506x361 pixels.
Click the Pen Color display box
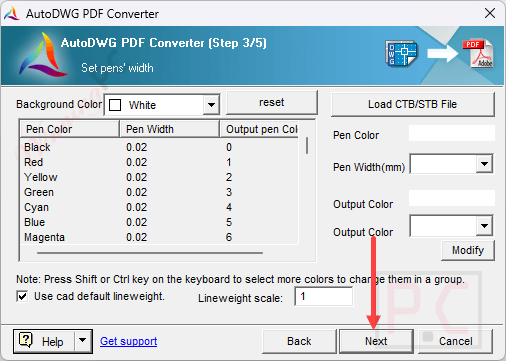click(452, 133)
